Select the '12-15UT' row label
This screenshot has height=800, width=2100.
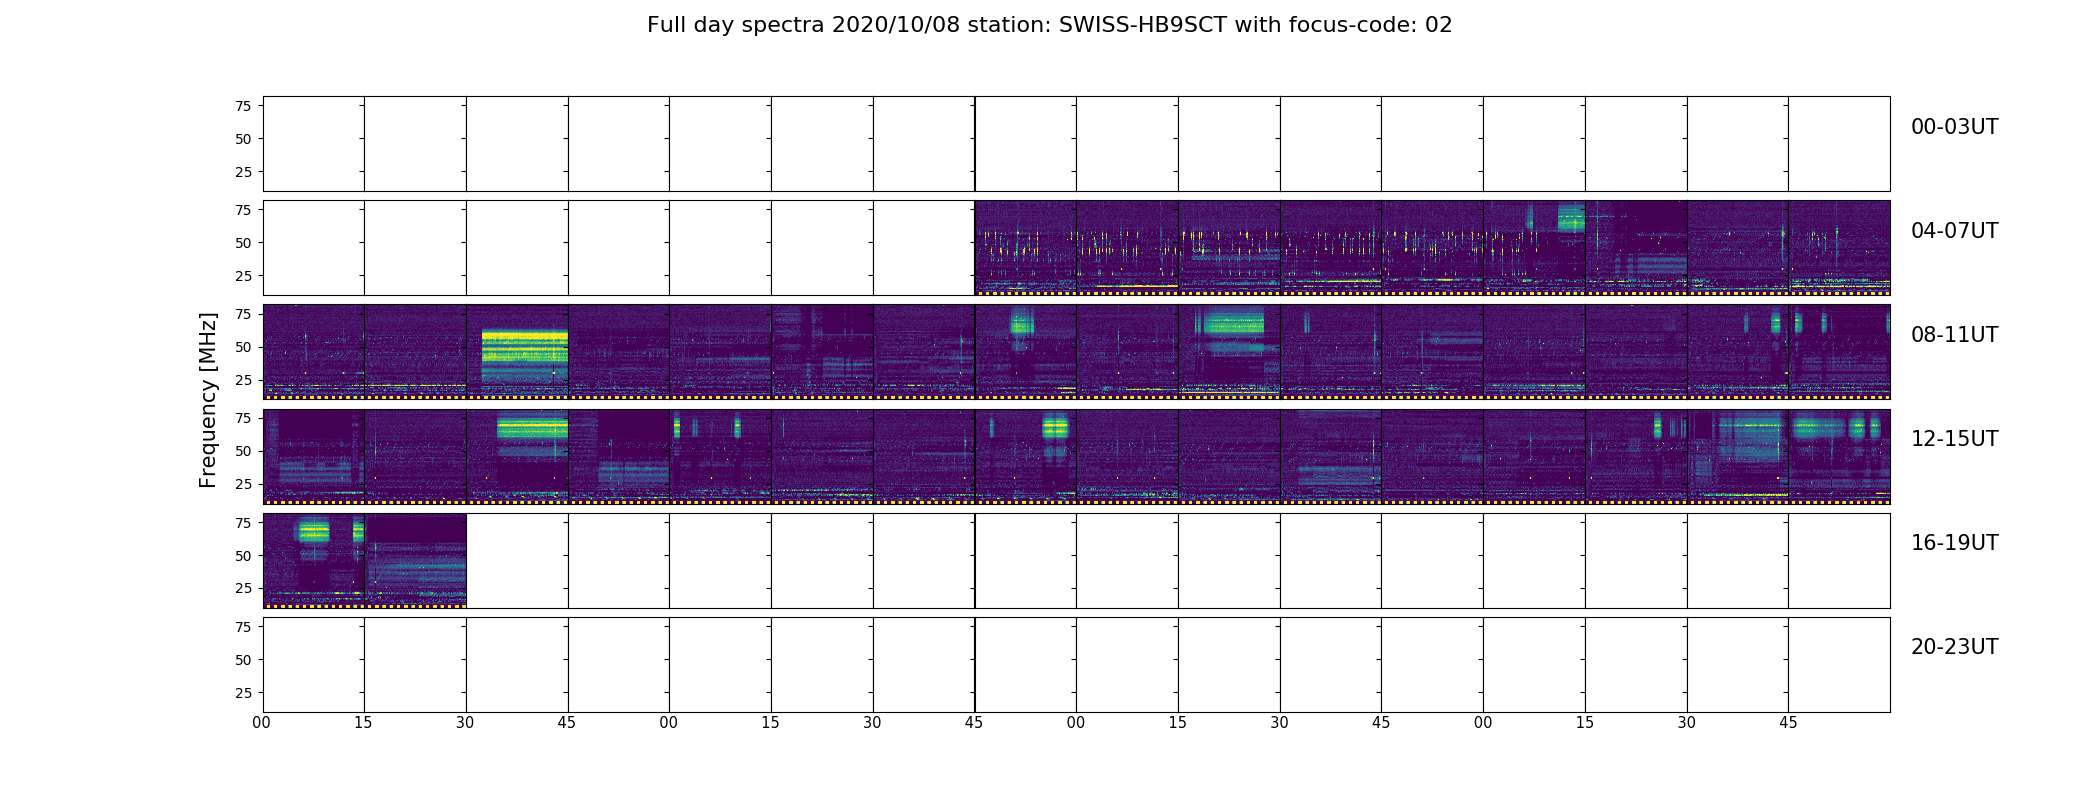(x=1954, y=439)
